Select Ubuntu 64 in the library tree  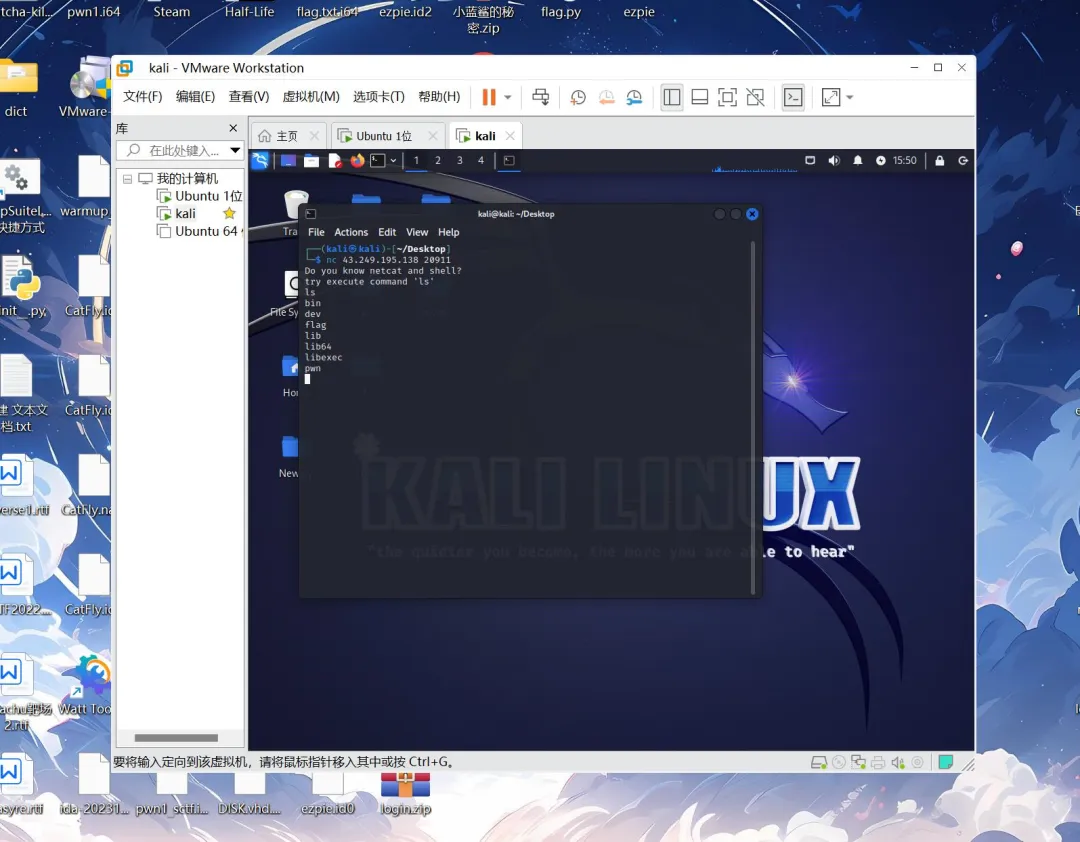198,232
